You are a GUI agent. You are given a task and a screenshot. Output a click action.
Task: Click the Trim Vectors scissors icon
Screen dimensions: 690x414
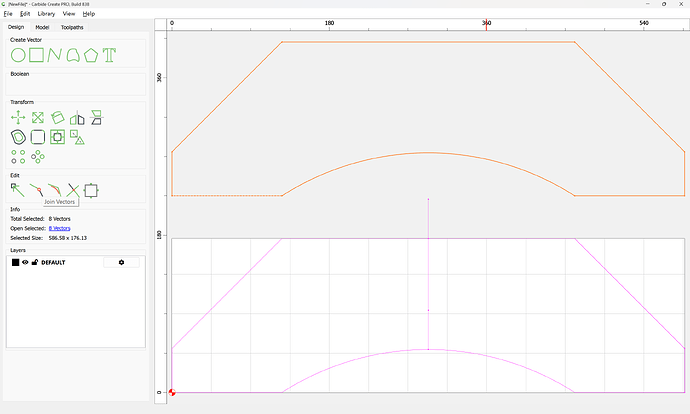click(x=72, y=189)
